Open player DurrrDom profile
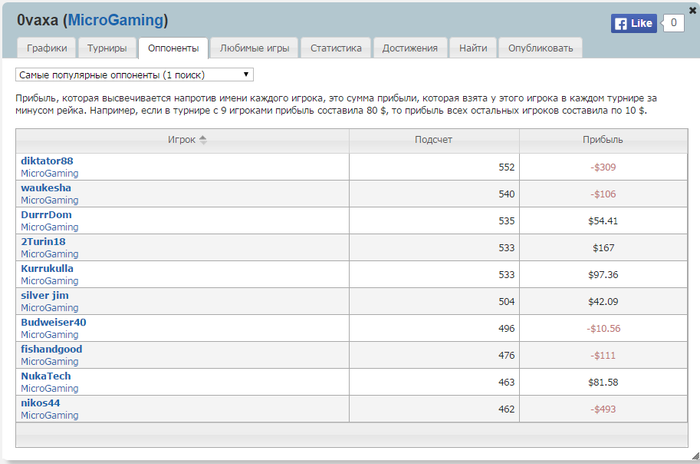This screenshot has height=464, width=700. click(46, 215)
